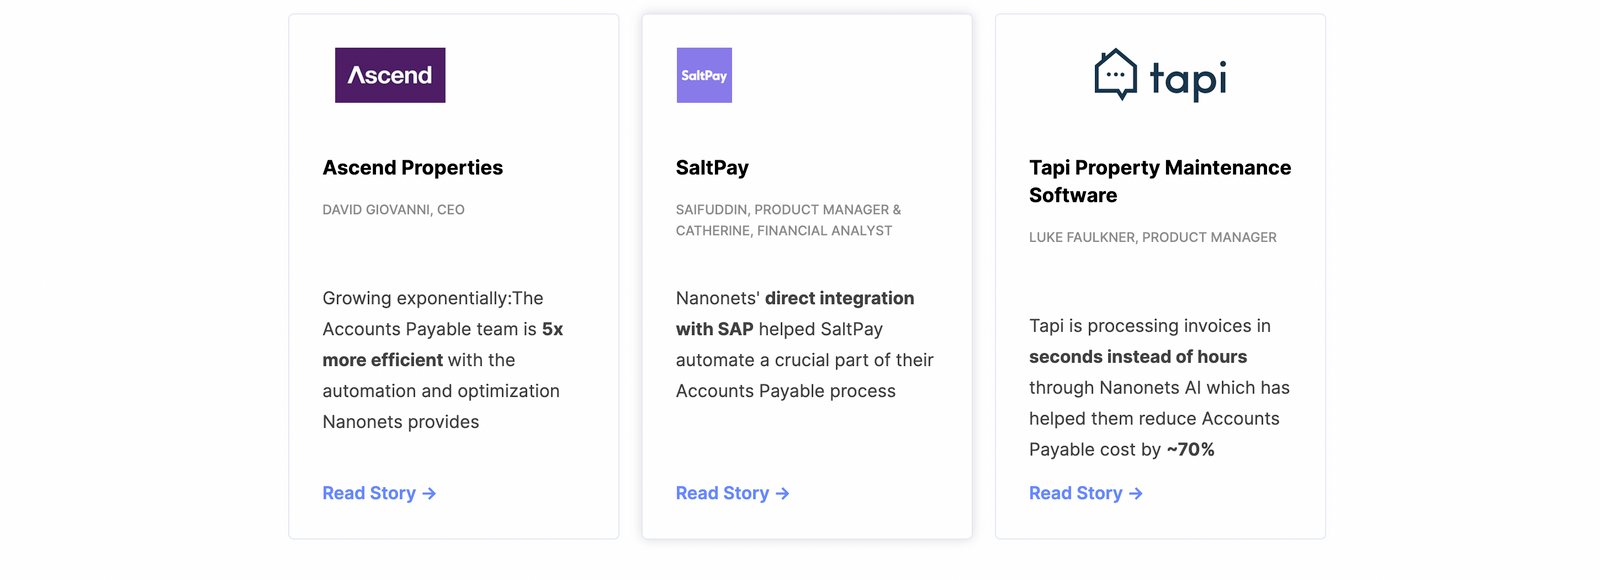Image resolution: width=1600 pixels, height=580 pixels.
Task: Click the tapi wordmark text in logo
Action: tap(1188, 79)
